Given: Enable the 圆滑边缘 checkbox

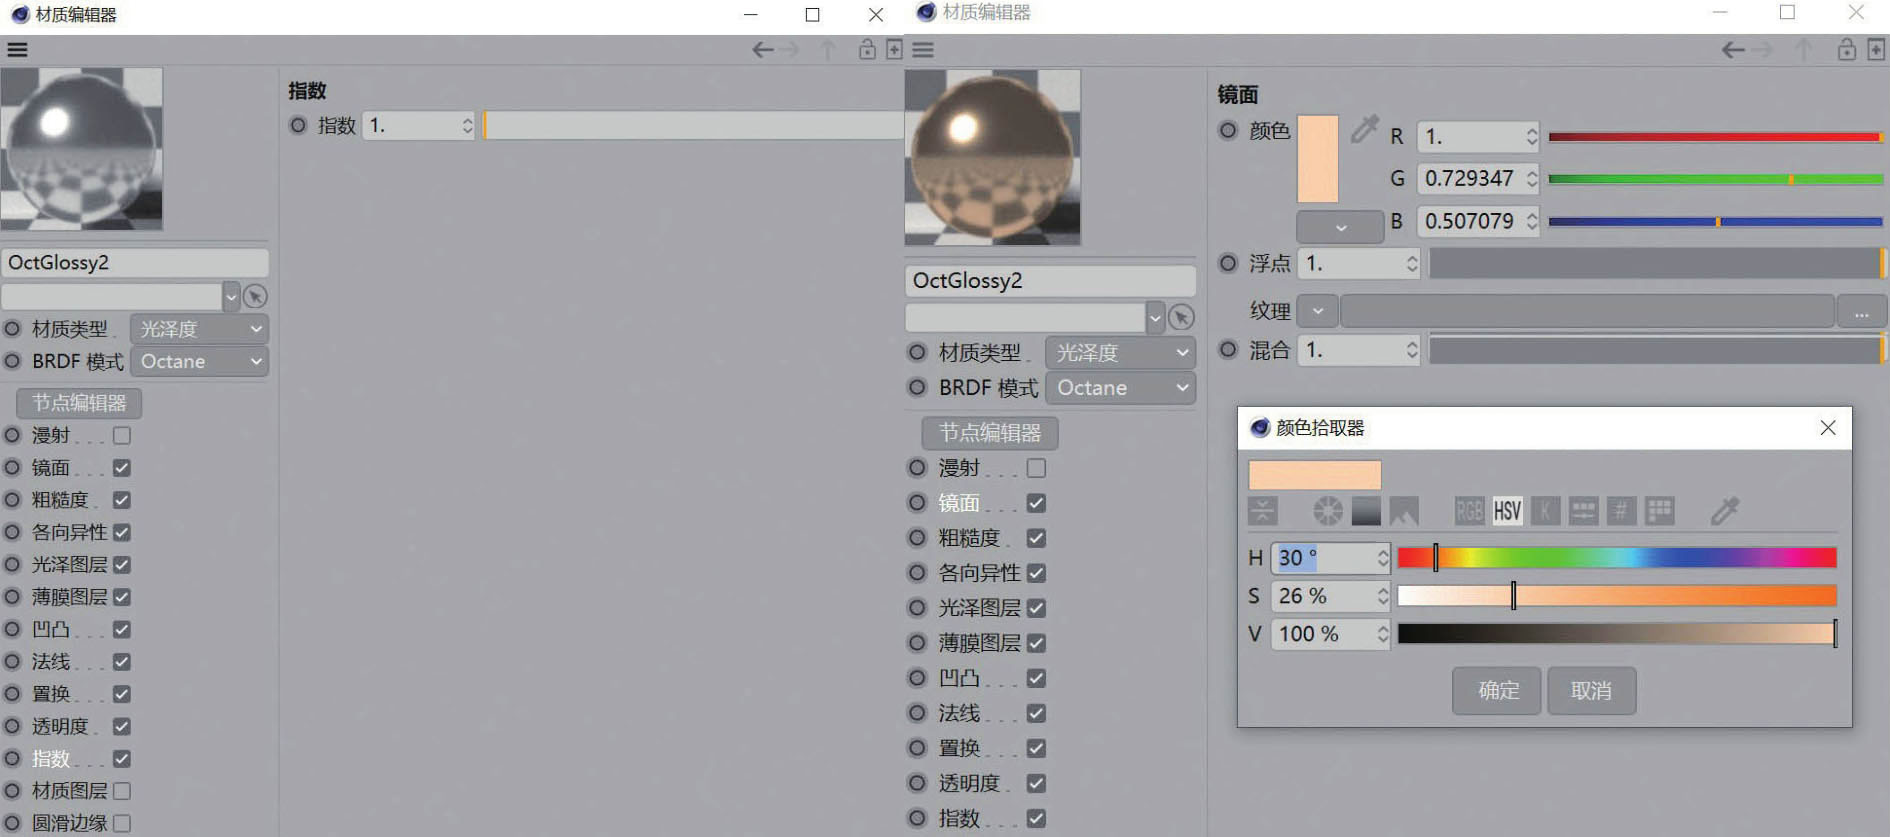Looking at the screenshot, I should point(122,823).
